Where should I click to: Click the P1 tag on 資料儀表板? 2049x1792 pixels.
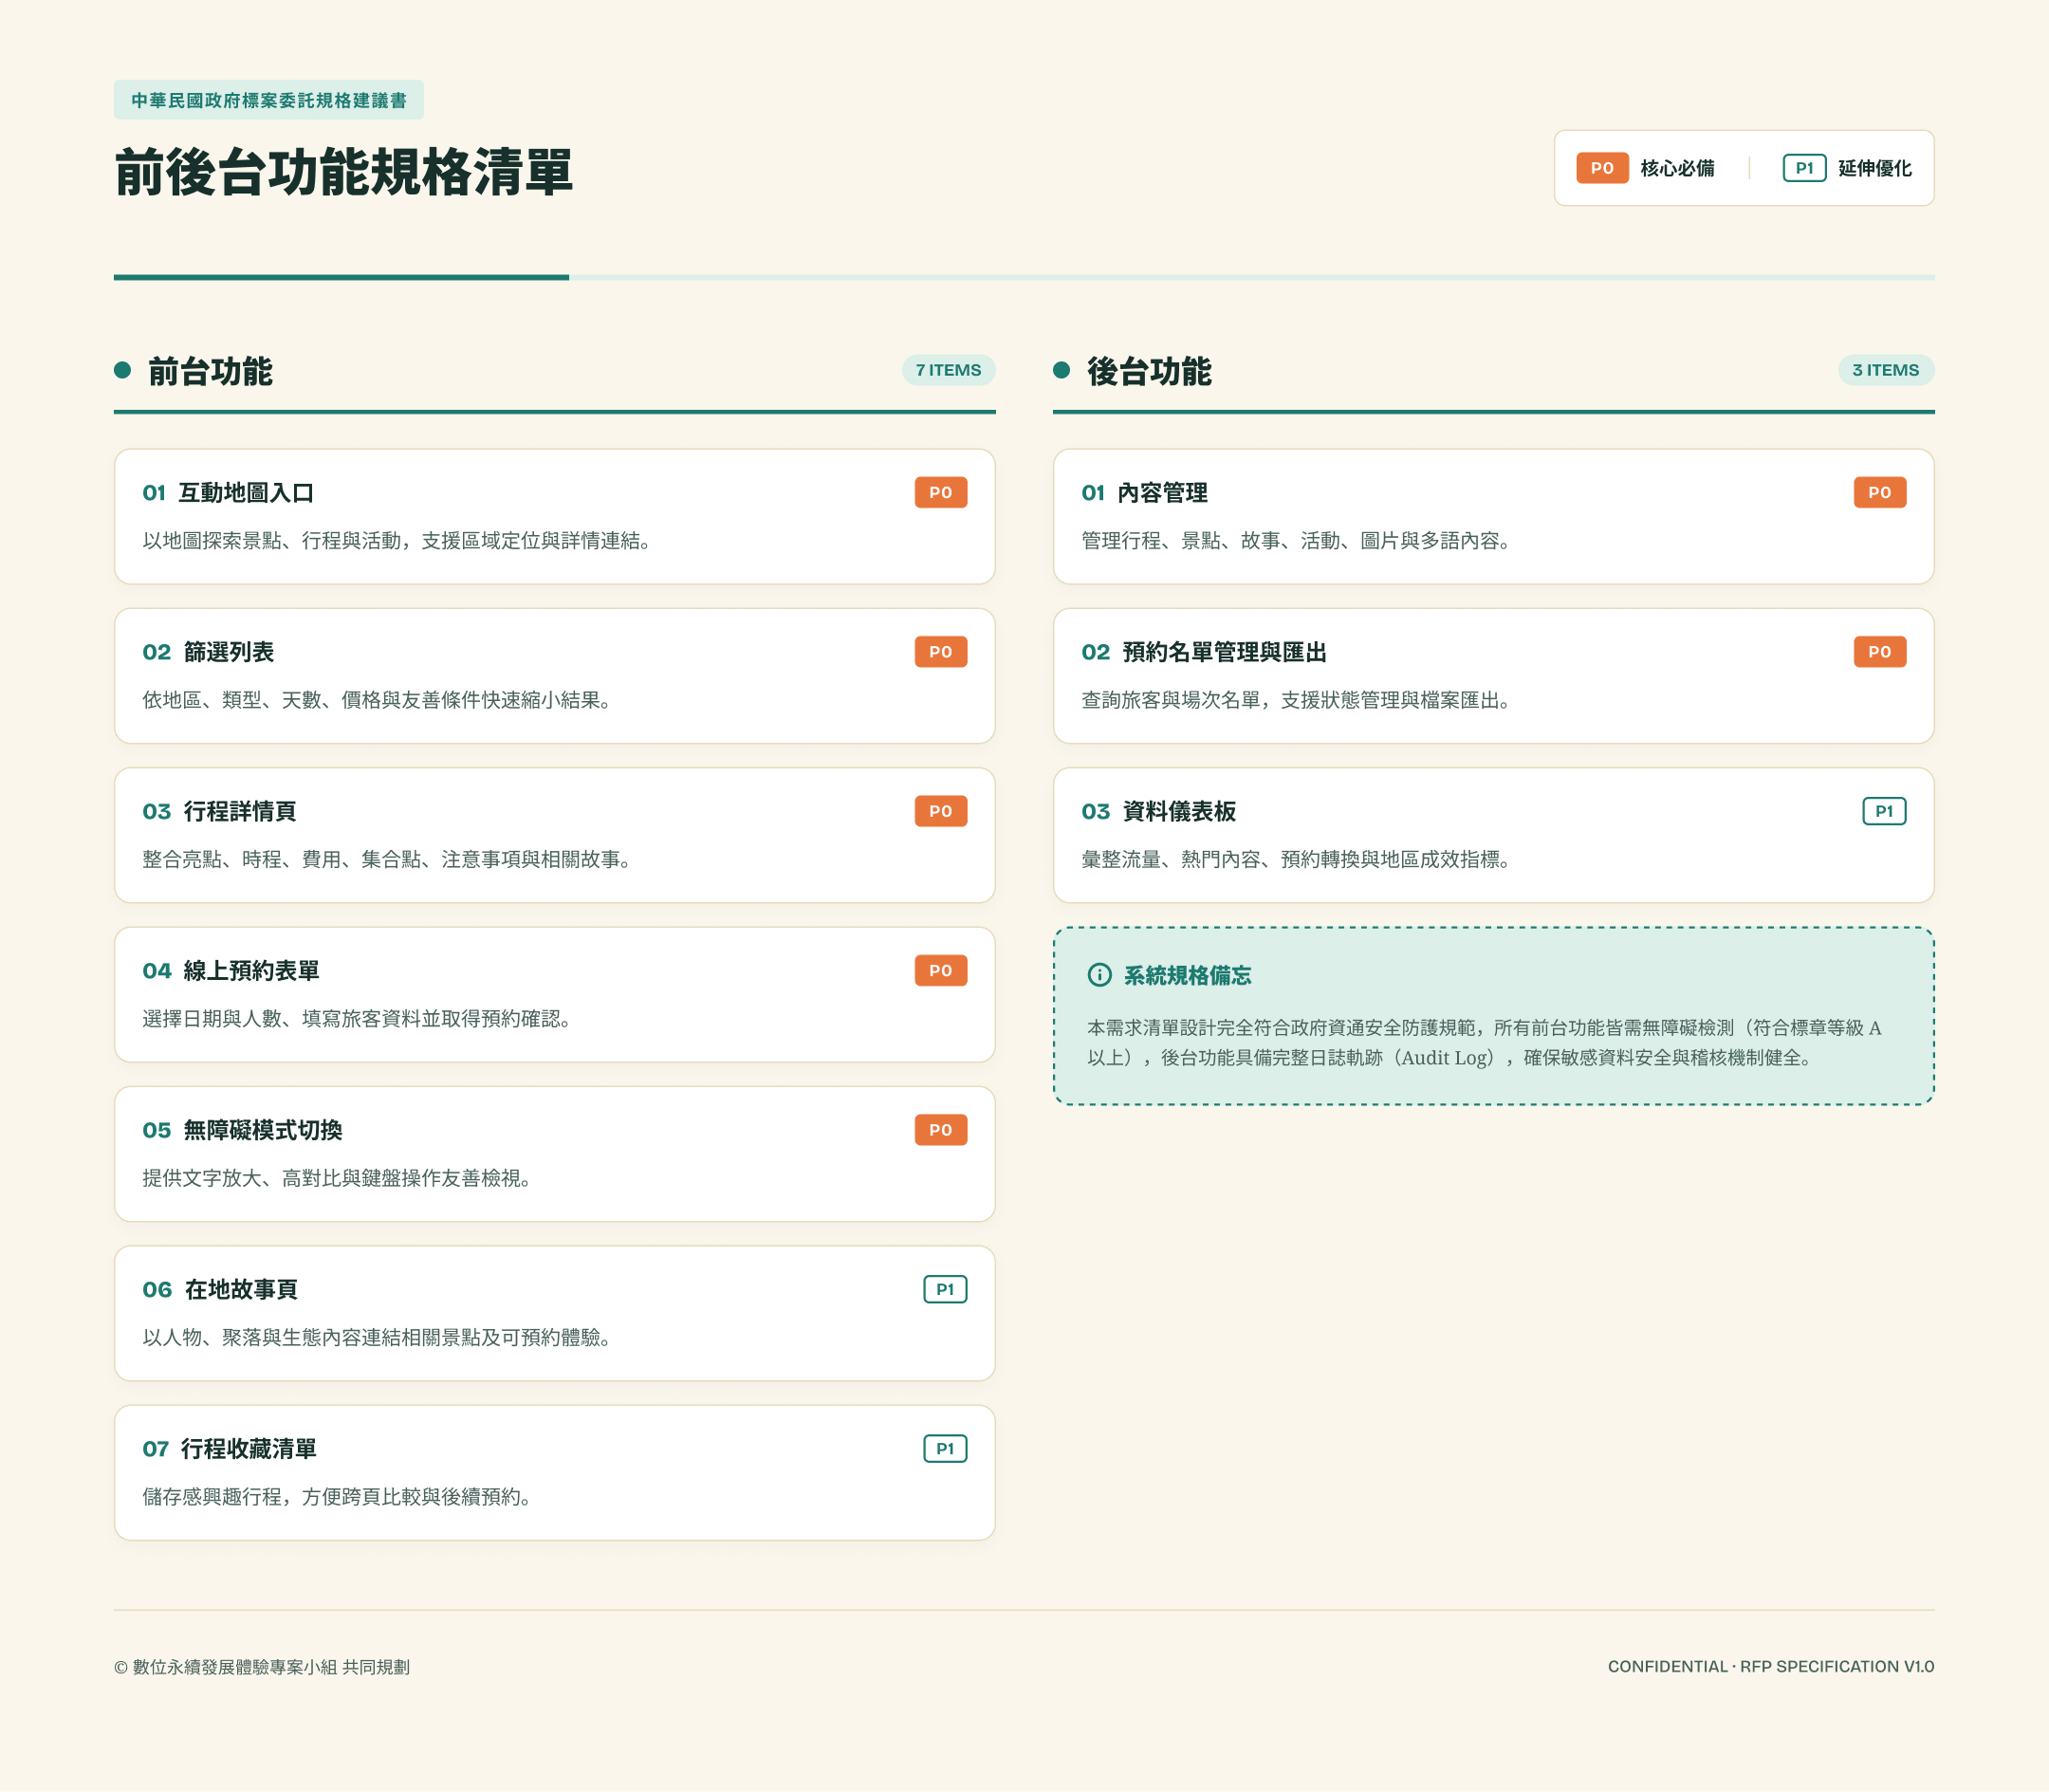coord(1884,811)
